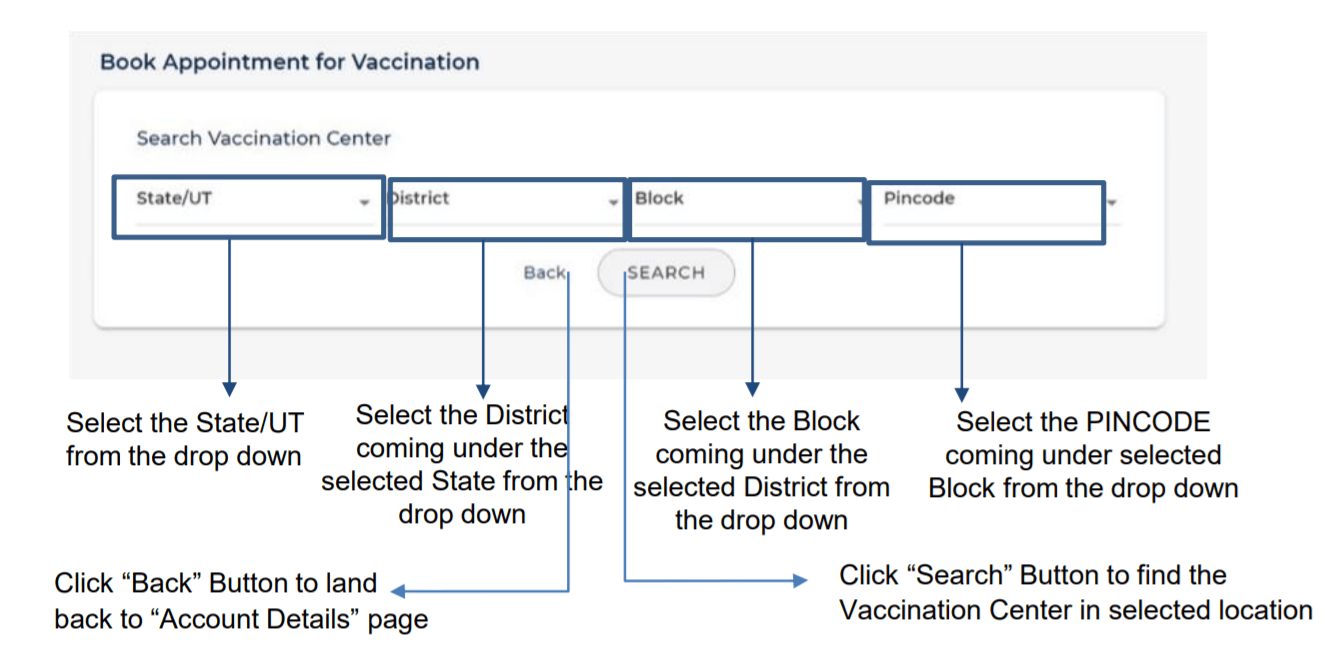Click the small arrow in District field
The width and height of the screenshot is (1337, 671).
pos(613,203)
